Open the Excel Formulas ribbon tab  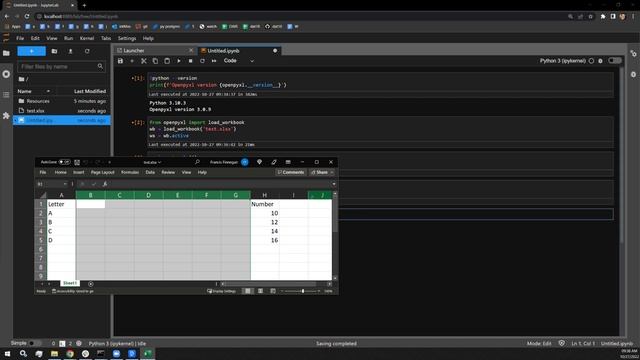(x=130, y=172)
